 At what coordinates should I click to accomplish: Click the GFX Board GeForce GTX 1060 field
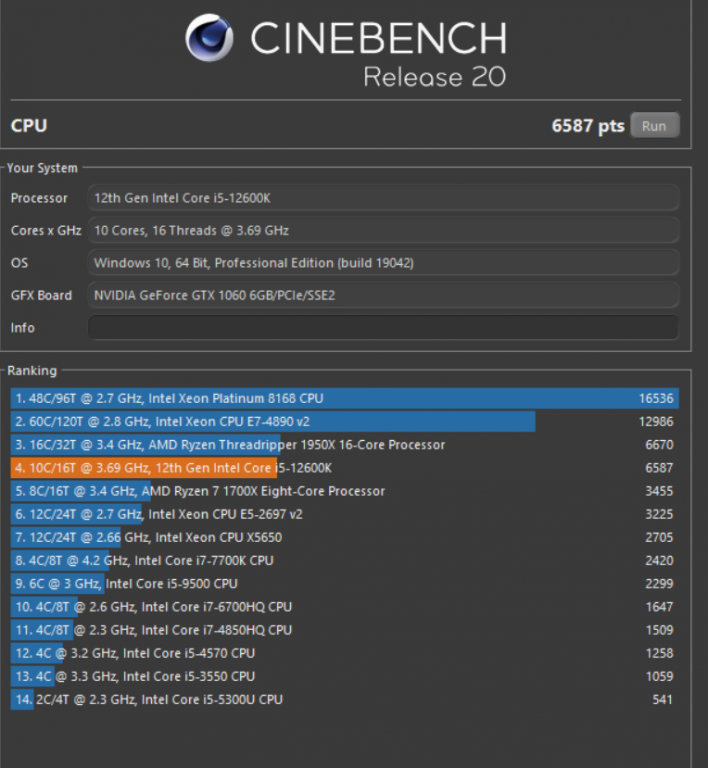coord(383,295)
